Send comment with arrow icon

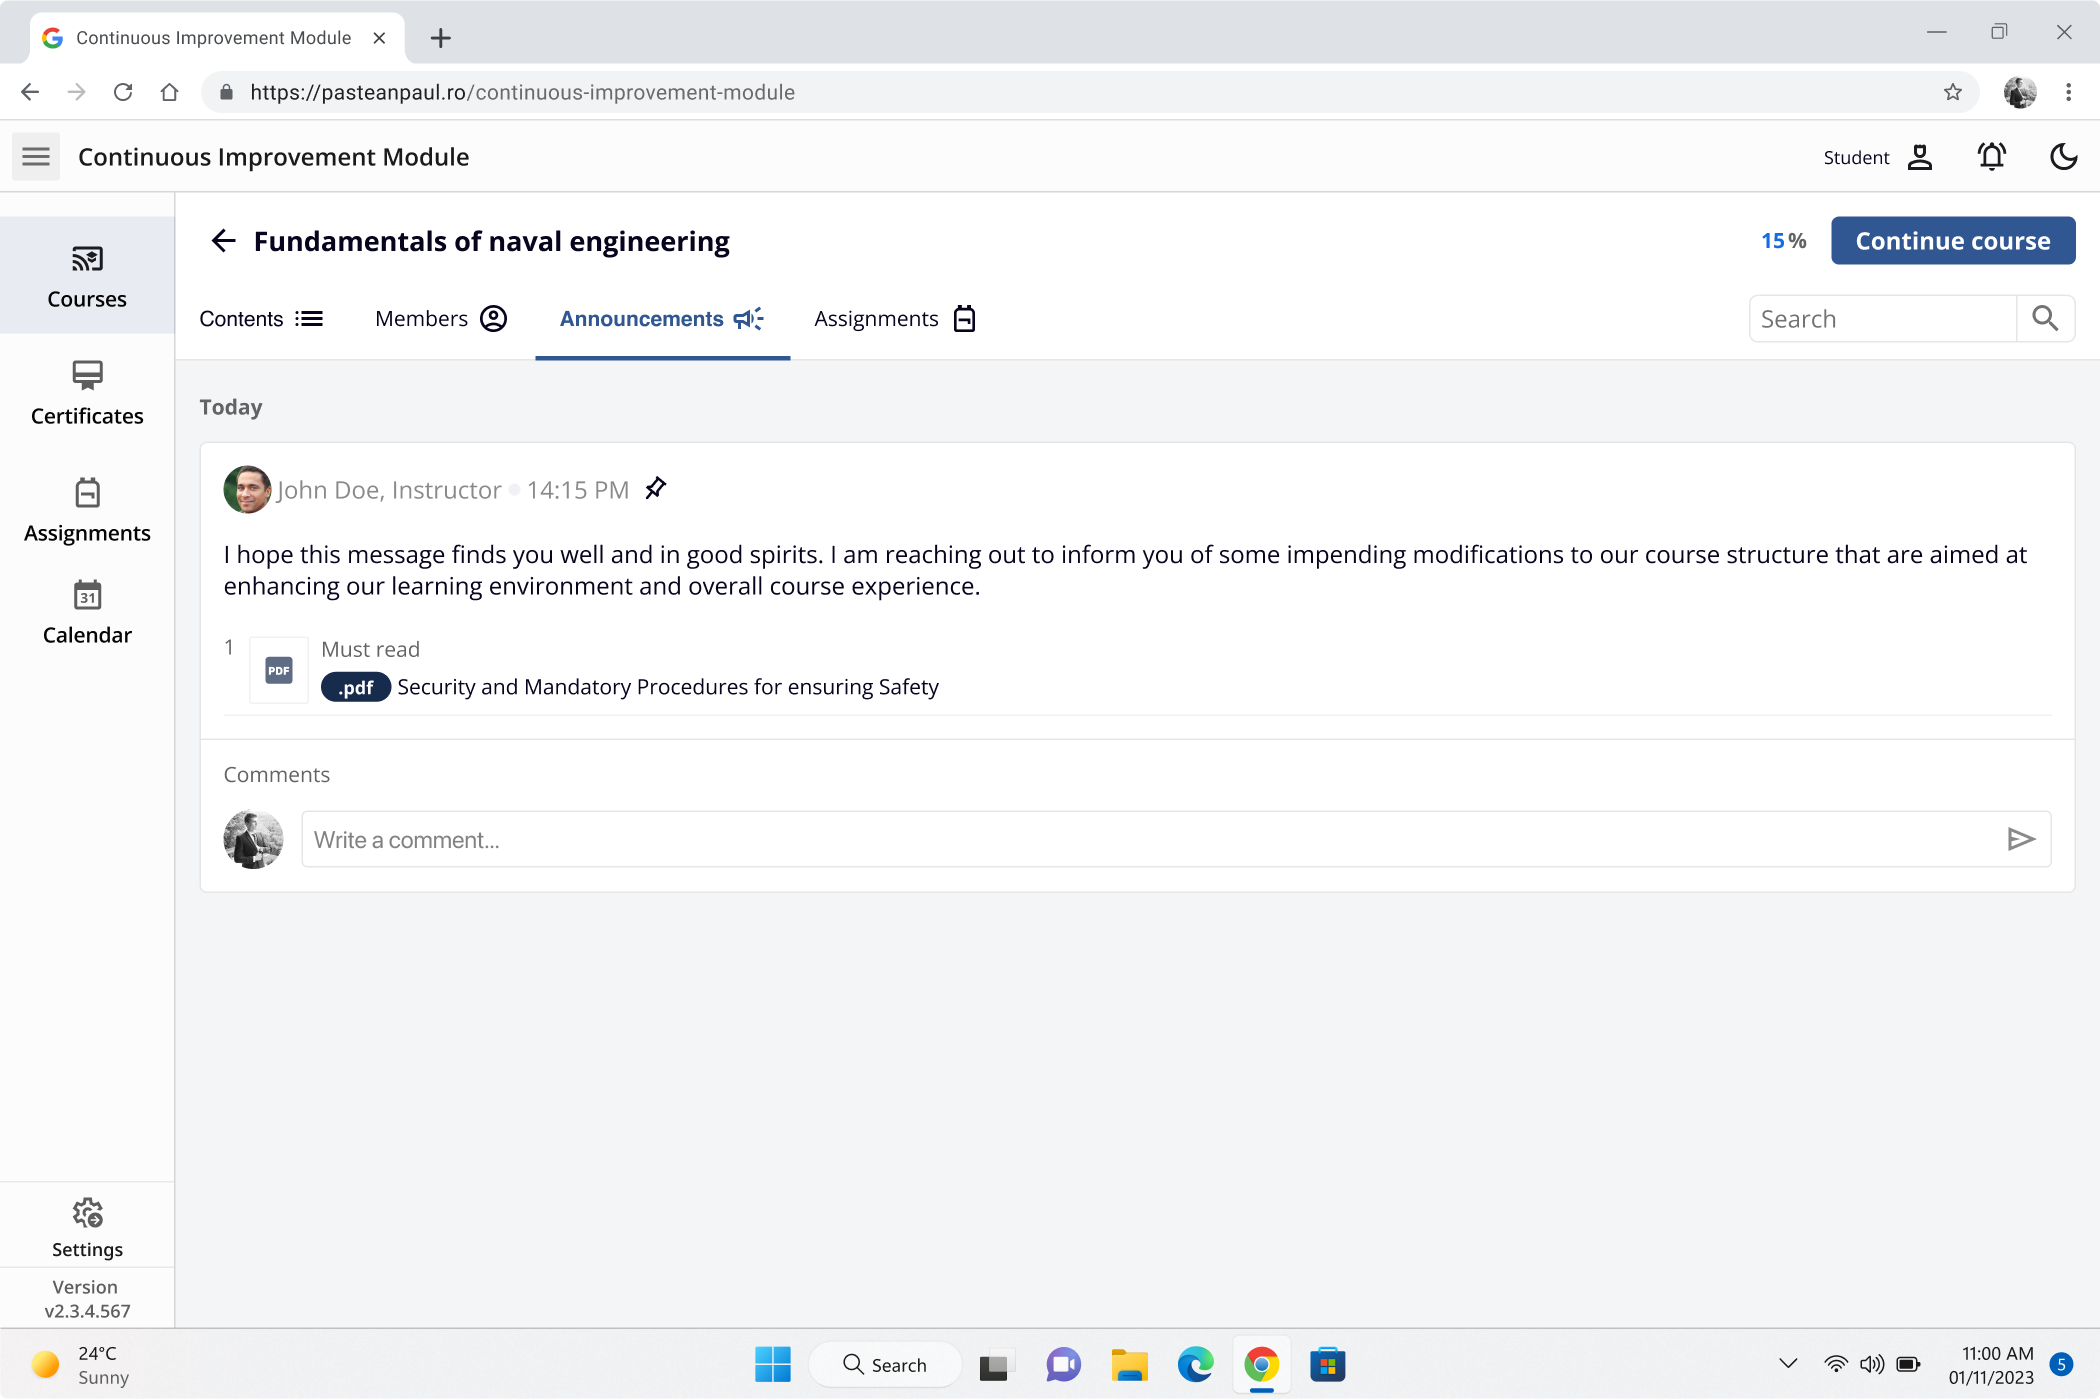2020,839
